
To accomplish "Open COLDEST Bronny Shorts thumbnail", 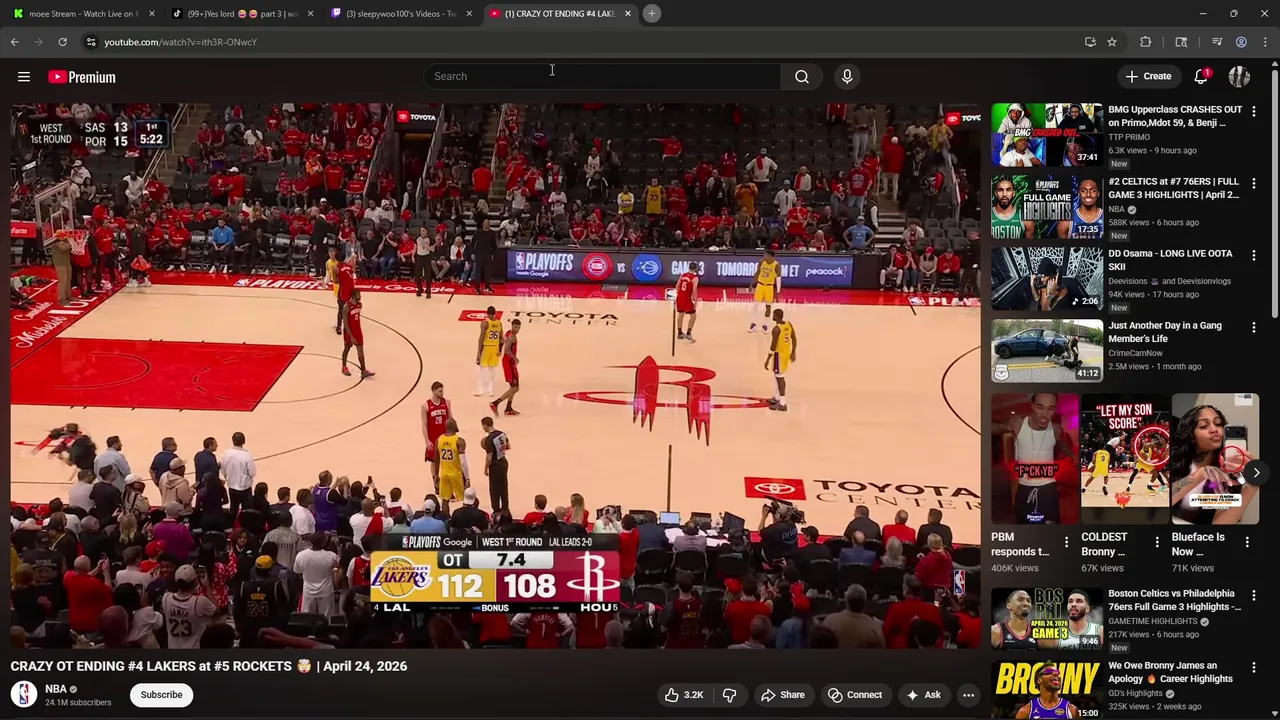I will coord(1125,459).
